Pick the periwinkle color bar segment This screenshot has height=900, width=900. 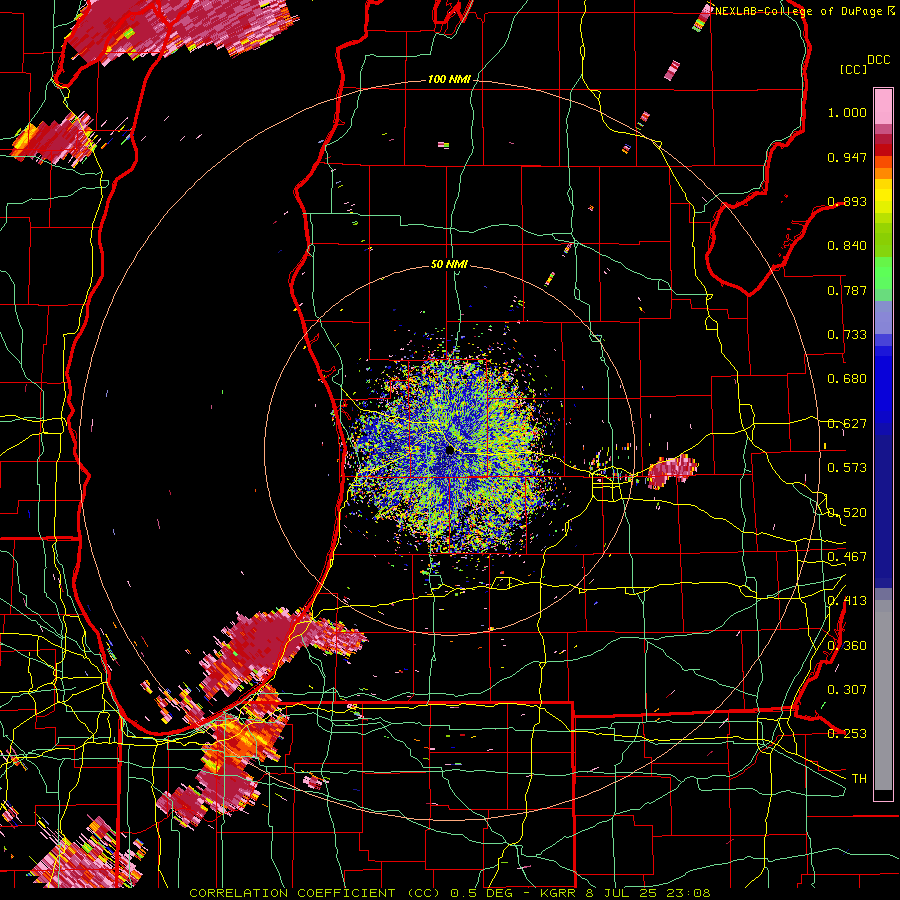(883, 317)
